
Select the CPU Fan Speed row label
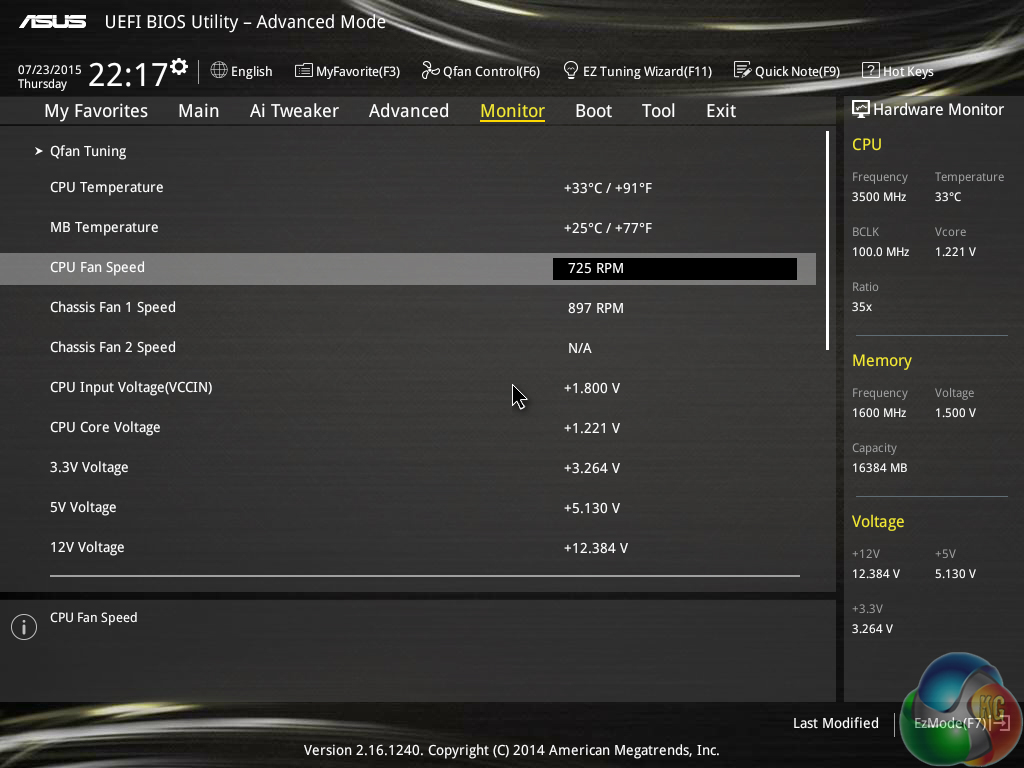[97, 267]
